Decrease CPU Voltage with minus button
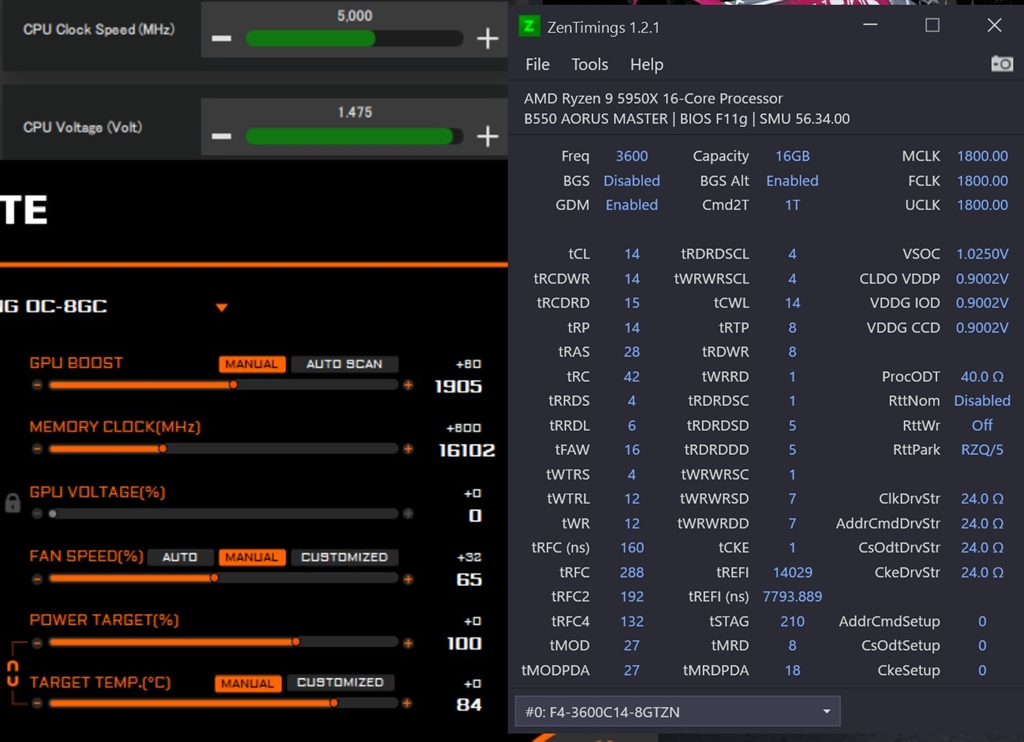 click(221, 137)
